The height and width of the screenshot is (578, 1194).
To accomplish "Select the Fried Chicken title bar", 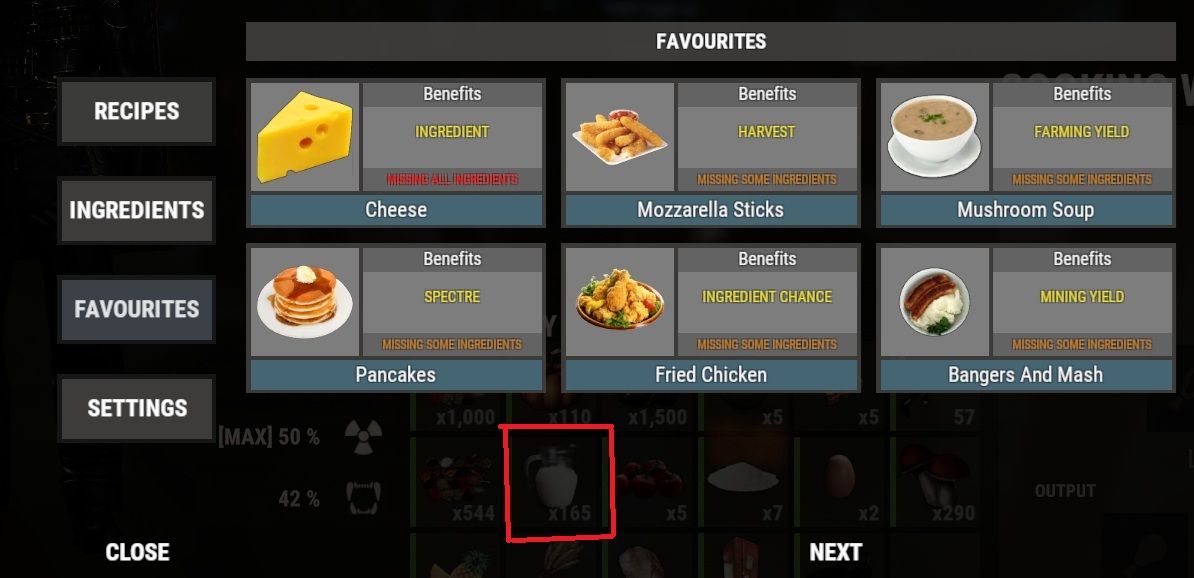I will 710,375.
